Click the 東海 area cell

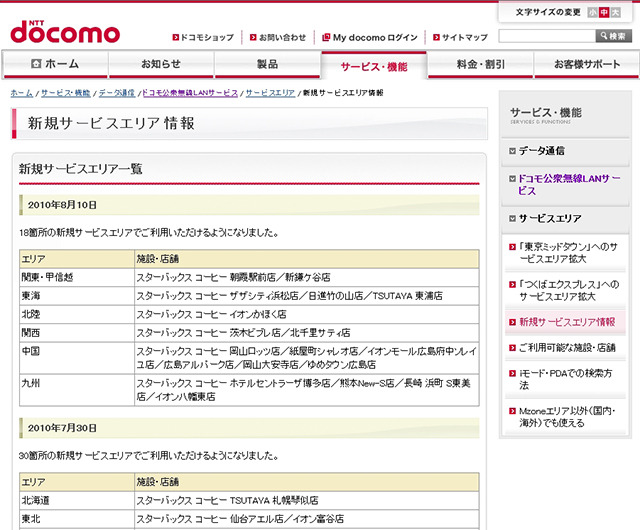coord(77,296)
